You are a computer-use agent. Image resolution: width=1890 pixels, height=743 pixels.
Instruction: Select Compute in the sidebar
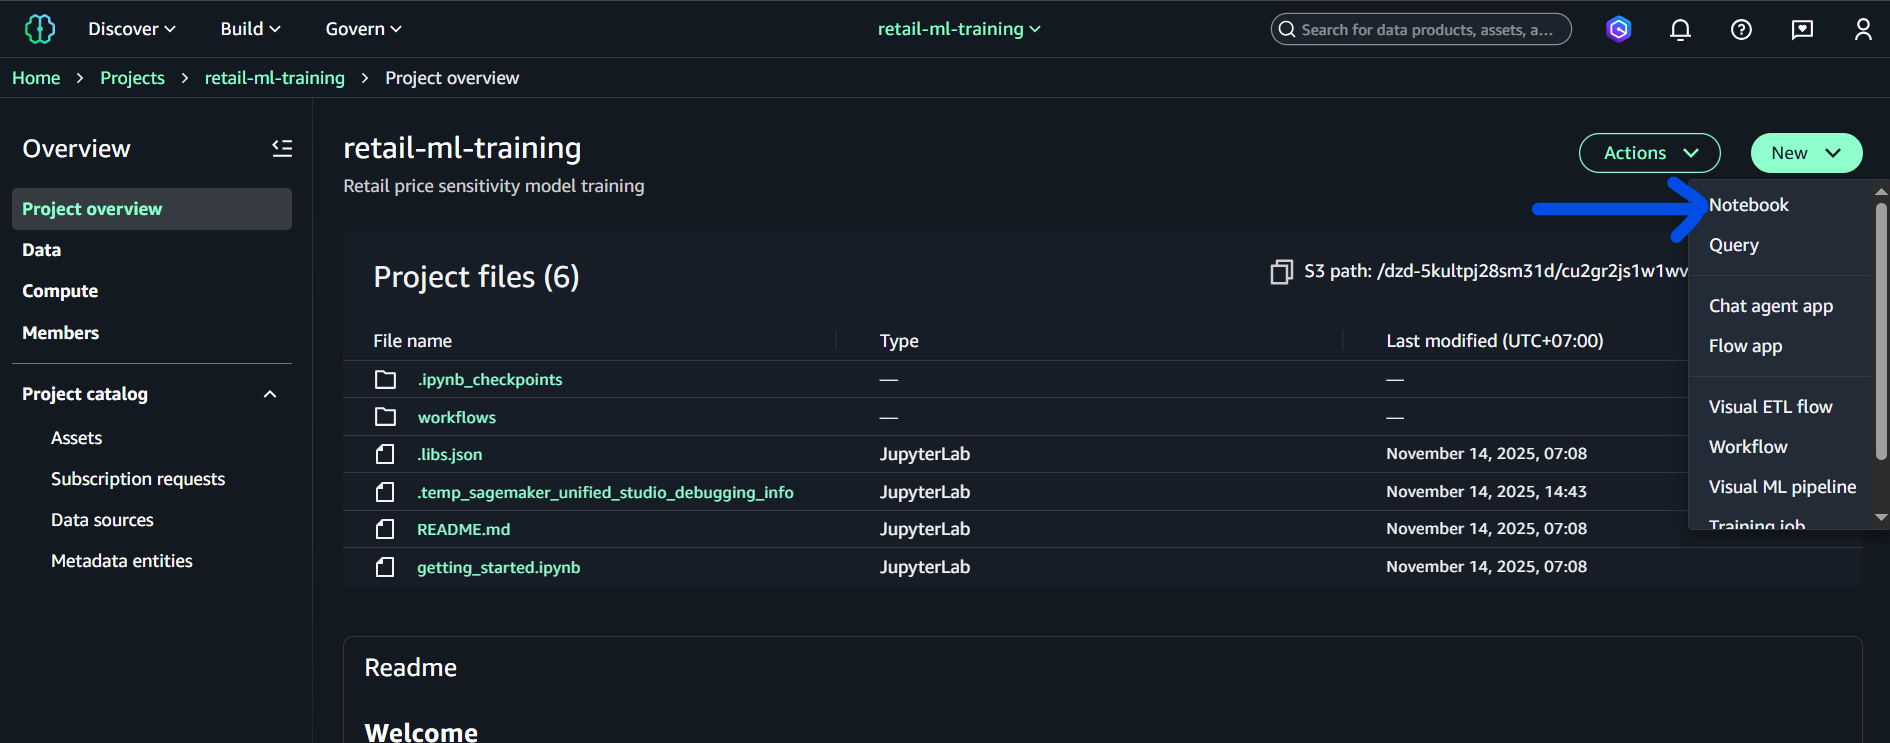pyautogui.click(x=60, y=291)
